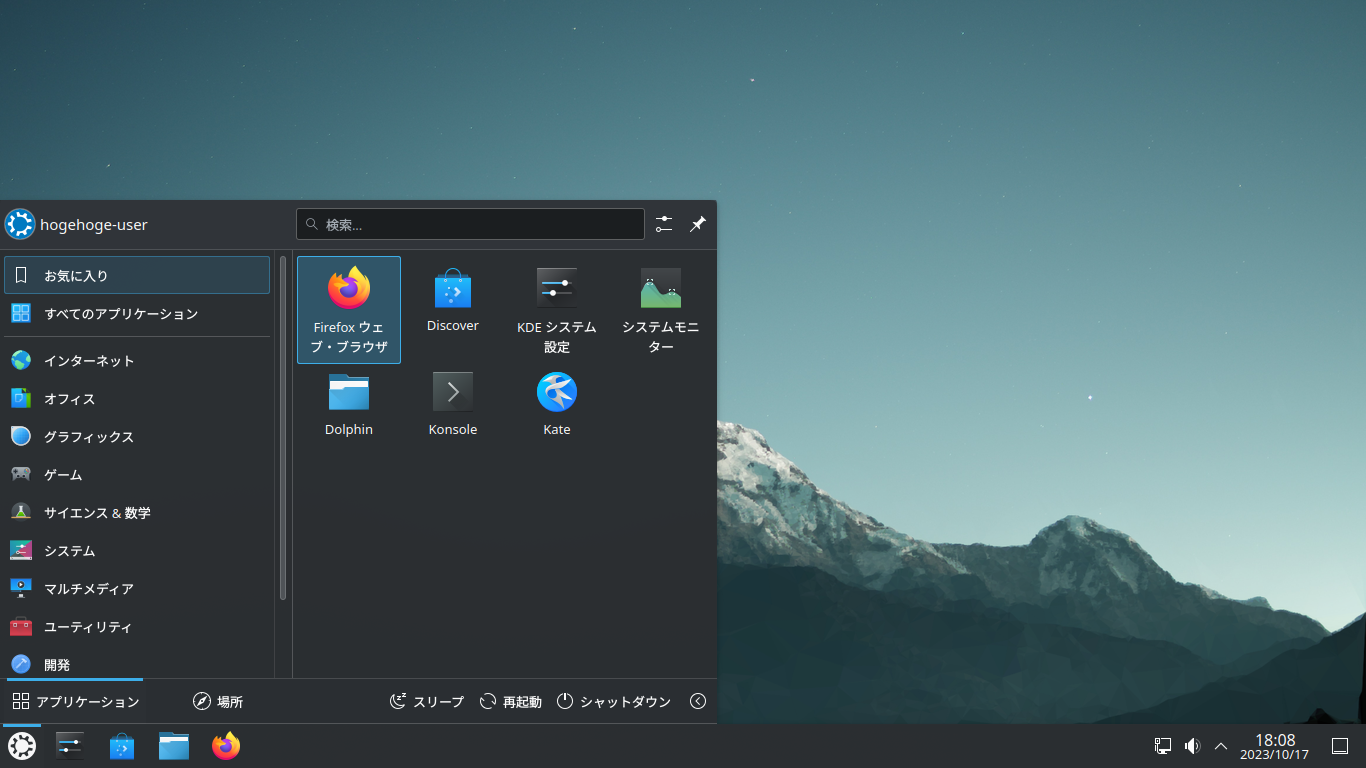Open サイエンス & 数学 category
Viewport: 1366px width, 768px height.
coord(137,512)
